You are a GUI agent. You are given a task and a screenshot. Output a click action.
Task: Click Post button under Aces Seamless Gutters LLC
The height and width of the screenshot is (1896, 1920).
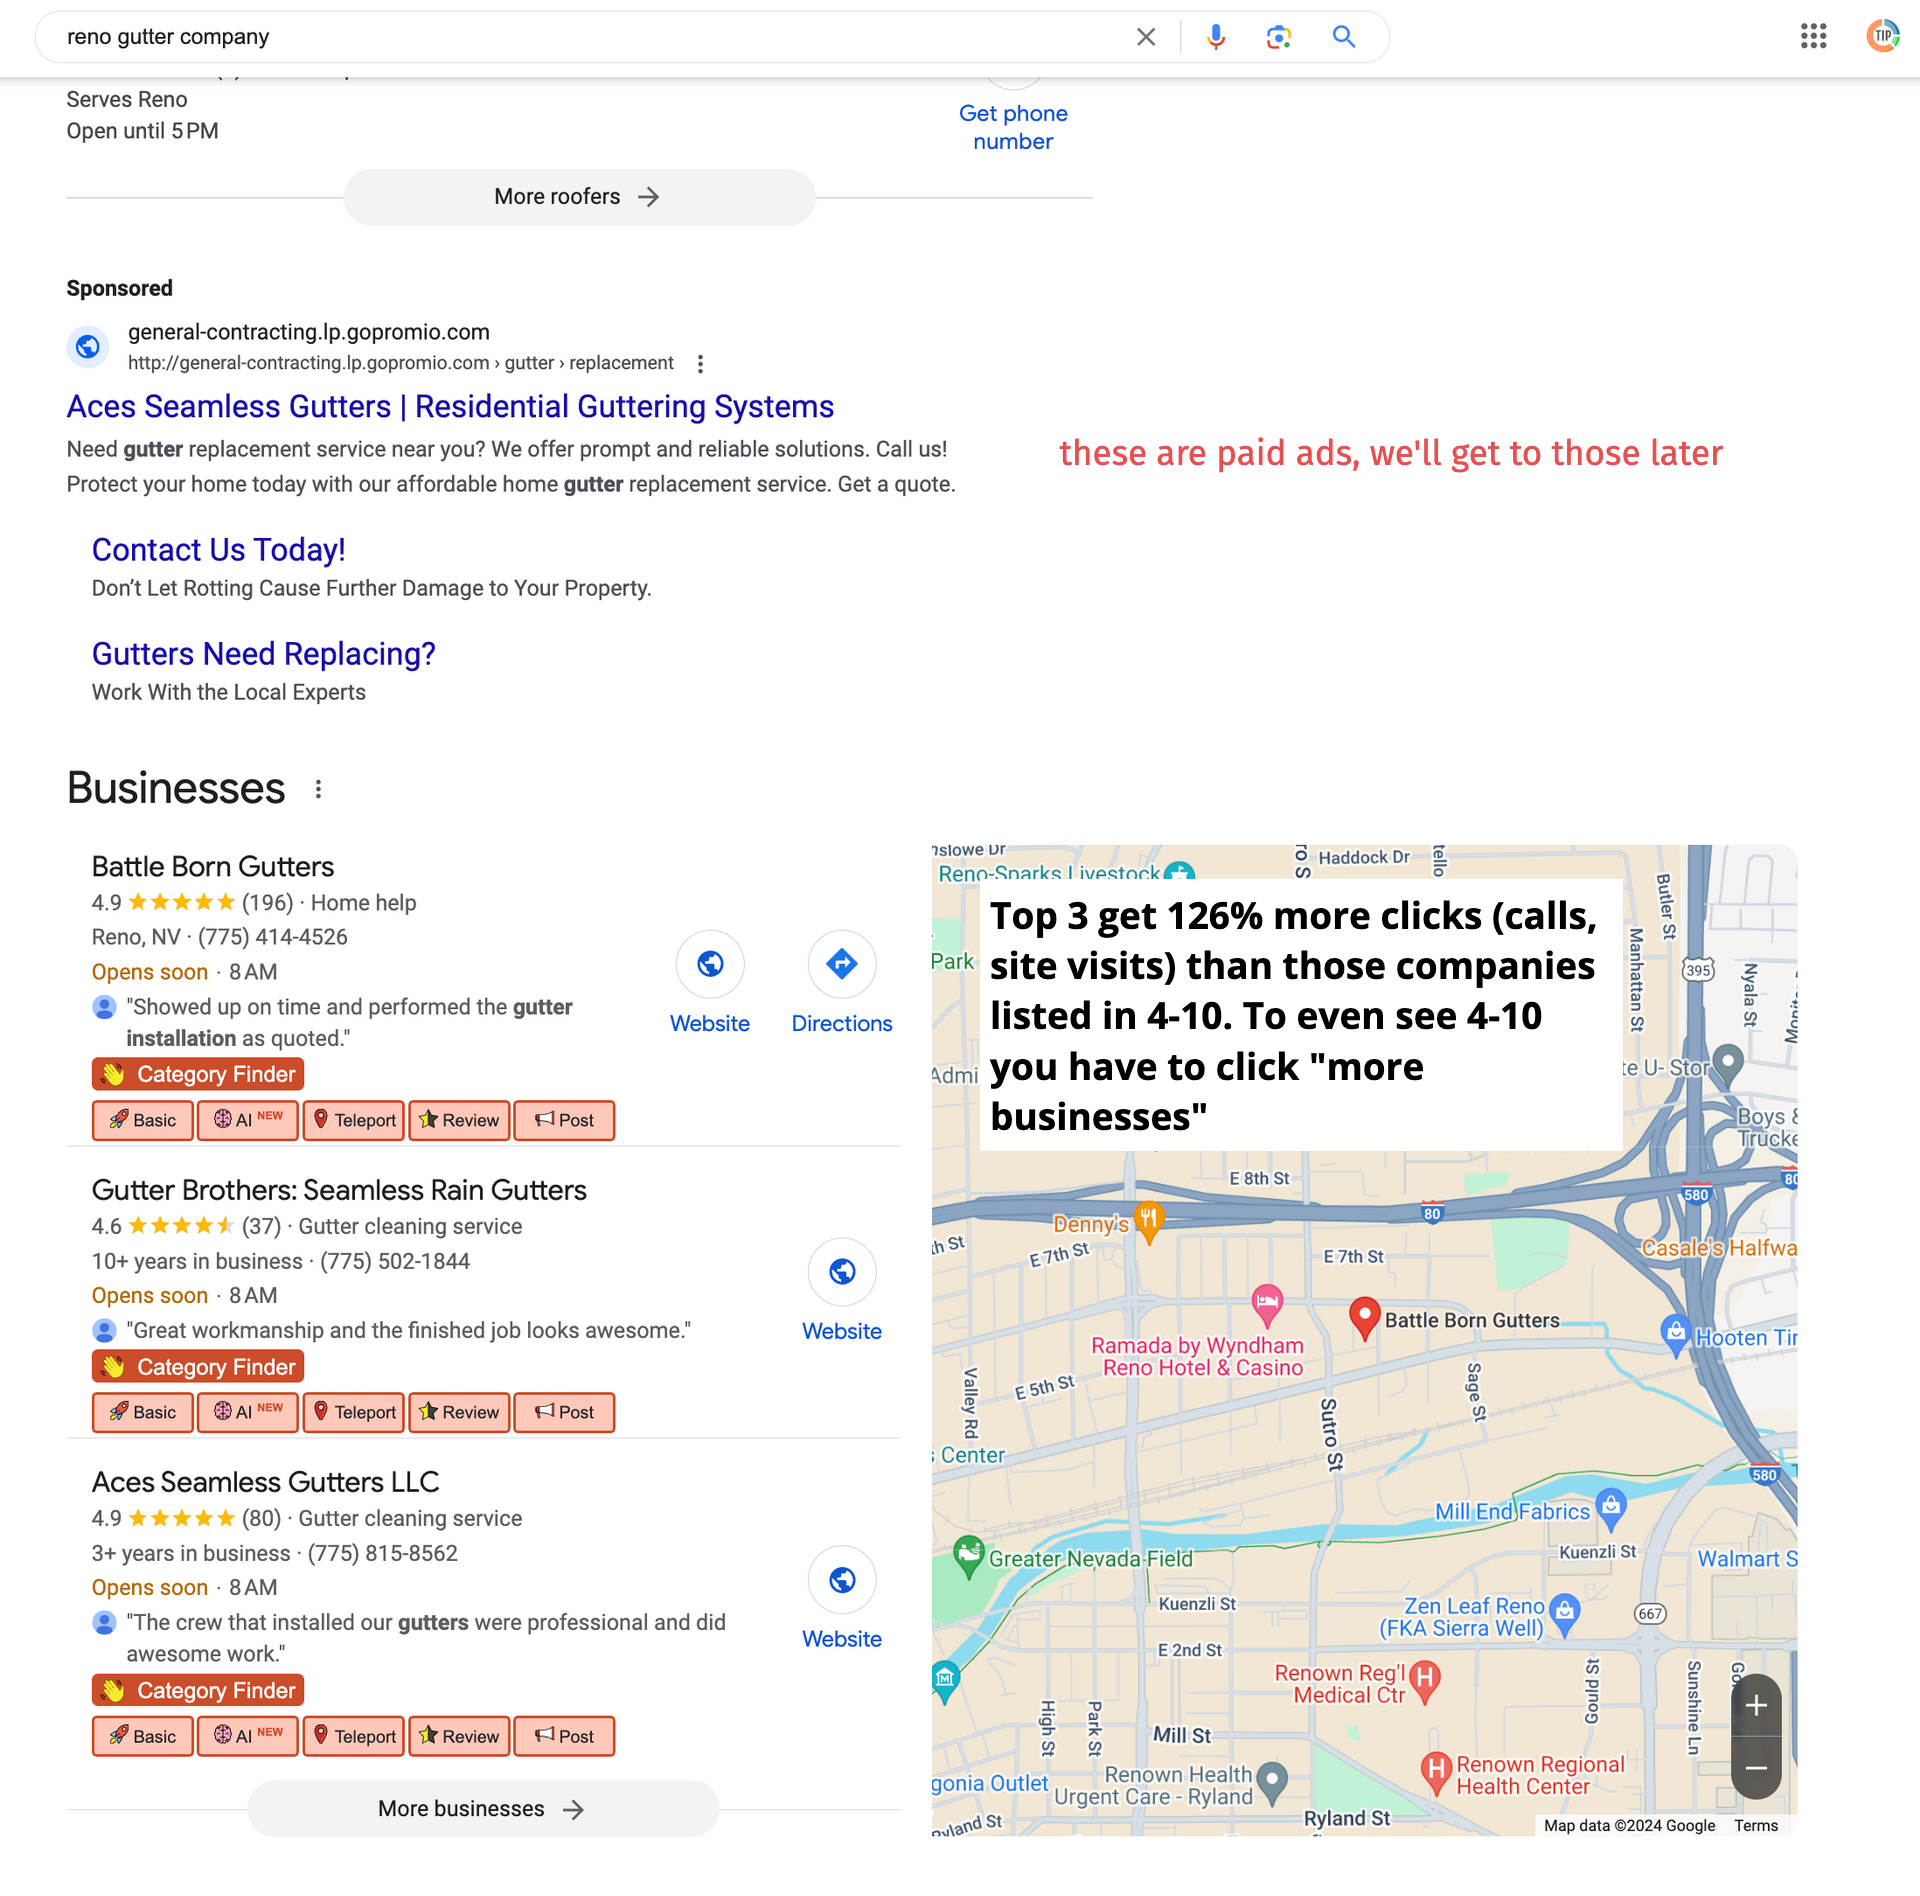pos(565,1737)
